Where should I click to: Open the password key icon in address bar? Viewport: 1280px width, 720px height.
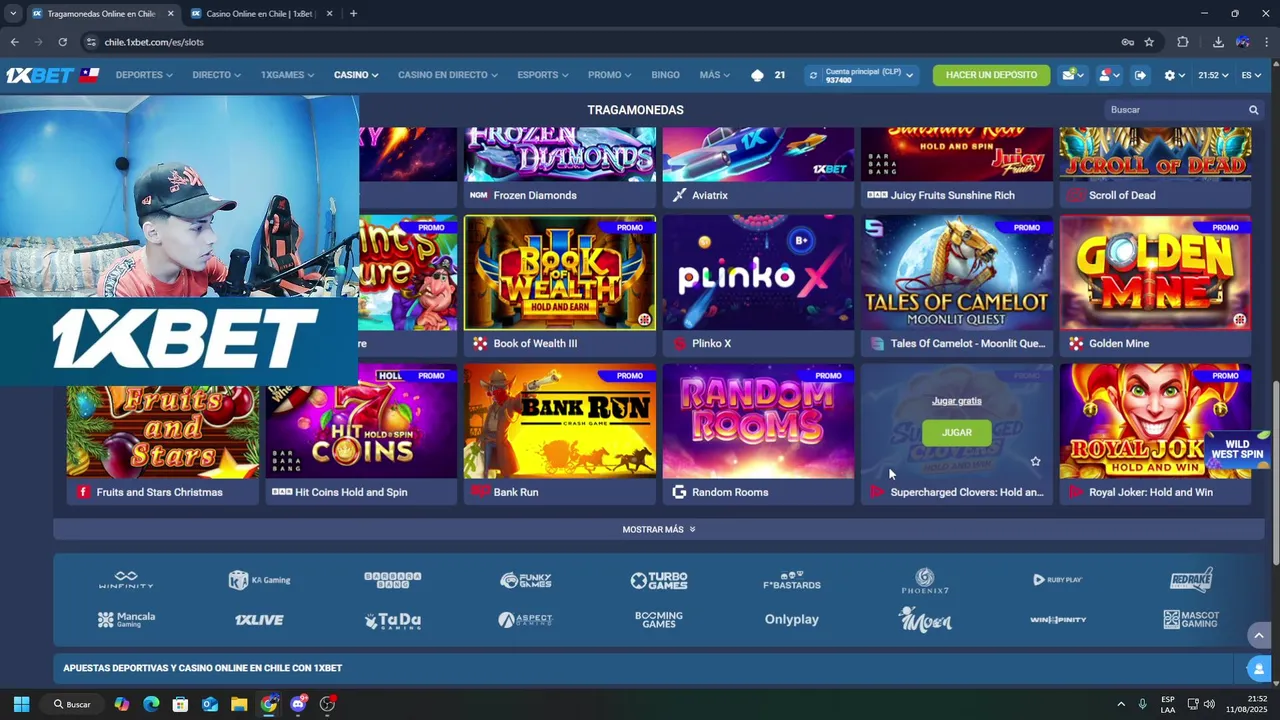coord(1127,42)
